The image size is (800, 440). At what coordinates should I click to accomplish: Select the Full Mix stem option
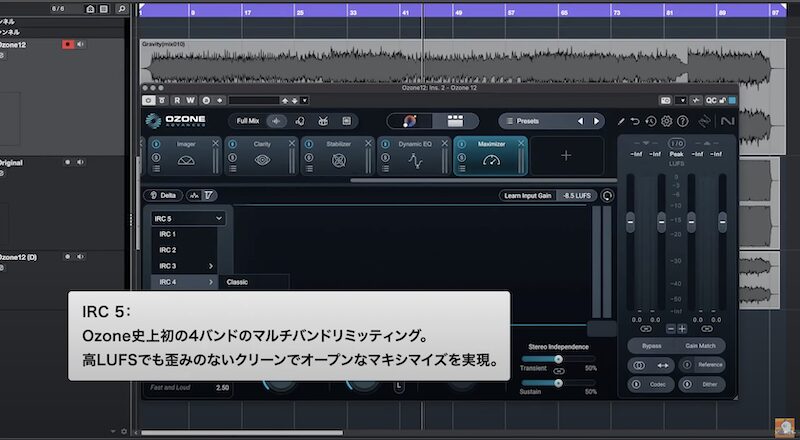tap(247, 121)
